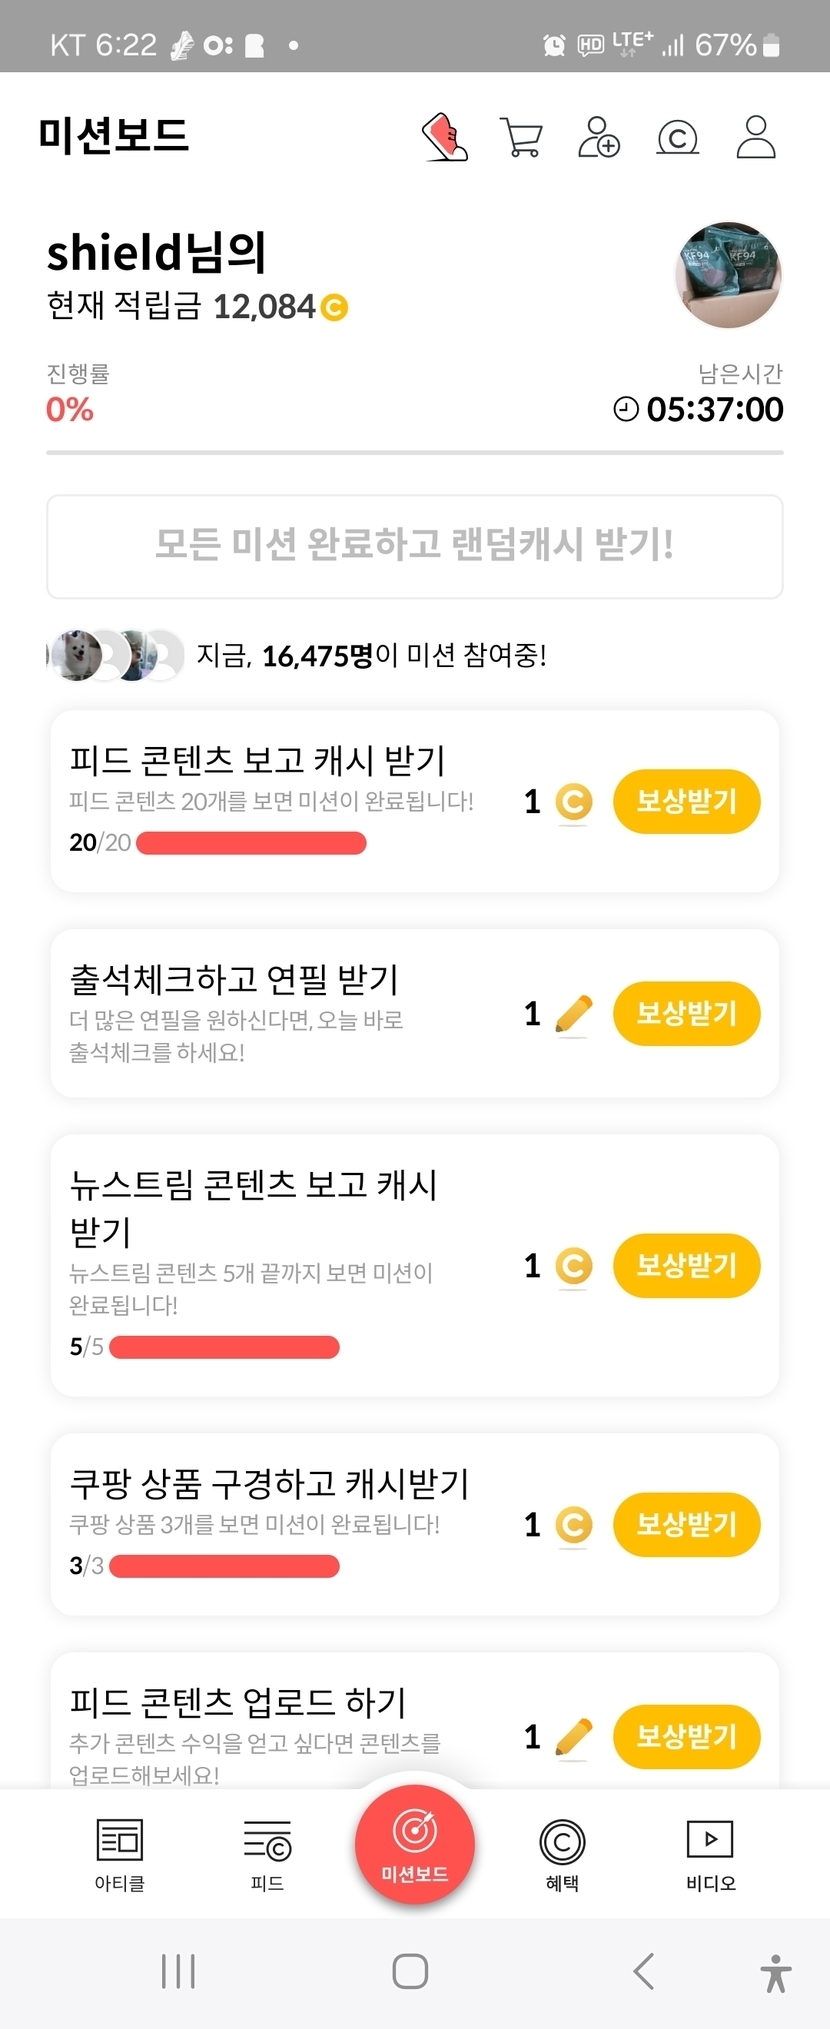The width and height of the screenshot is (830, 2029).
Task: Switch to the 피드 tab
Action: (267, 1855)
